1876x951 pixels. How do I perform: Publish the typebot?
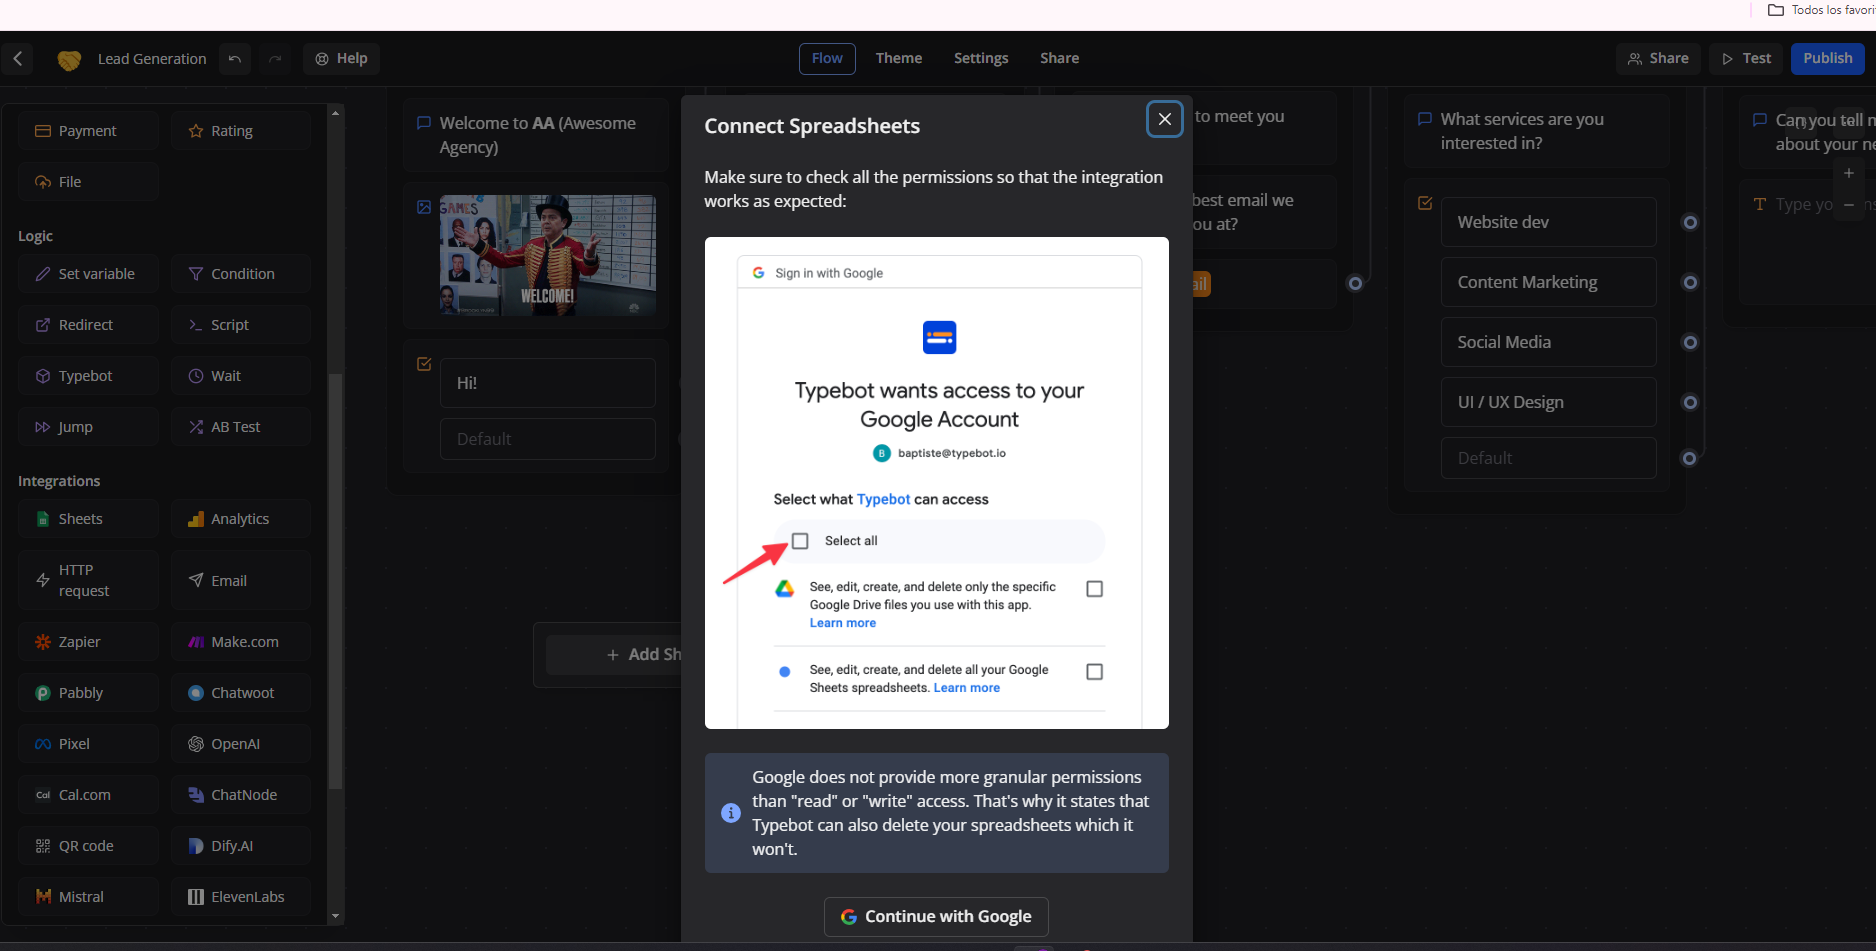tap(1828, 59)
